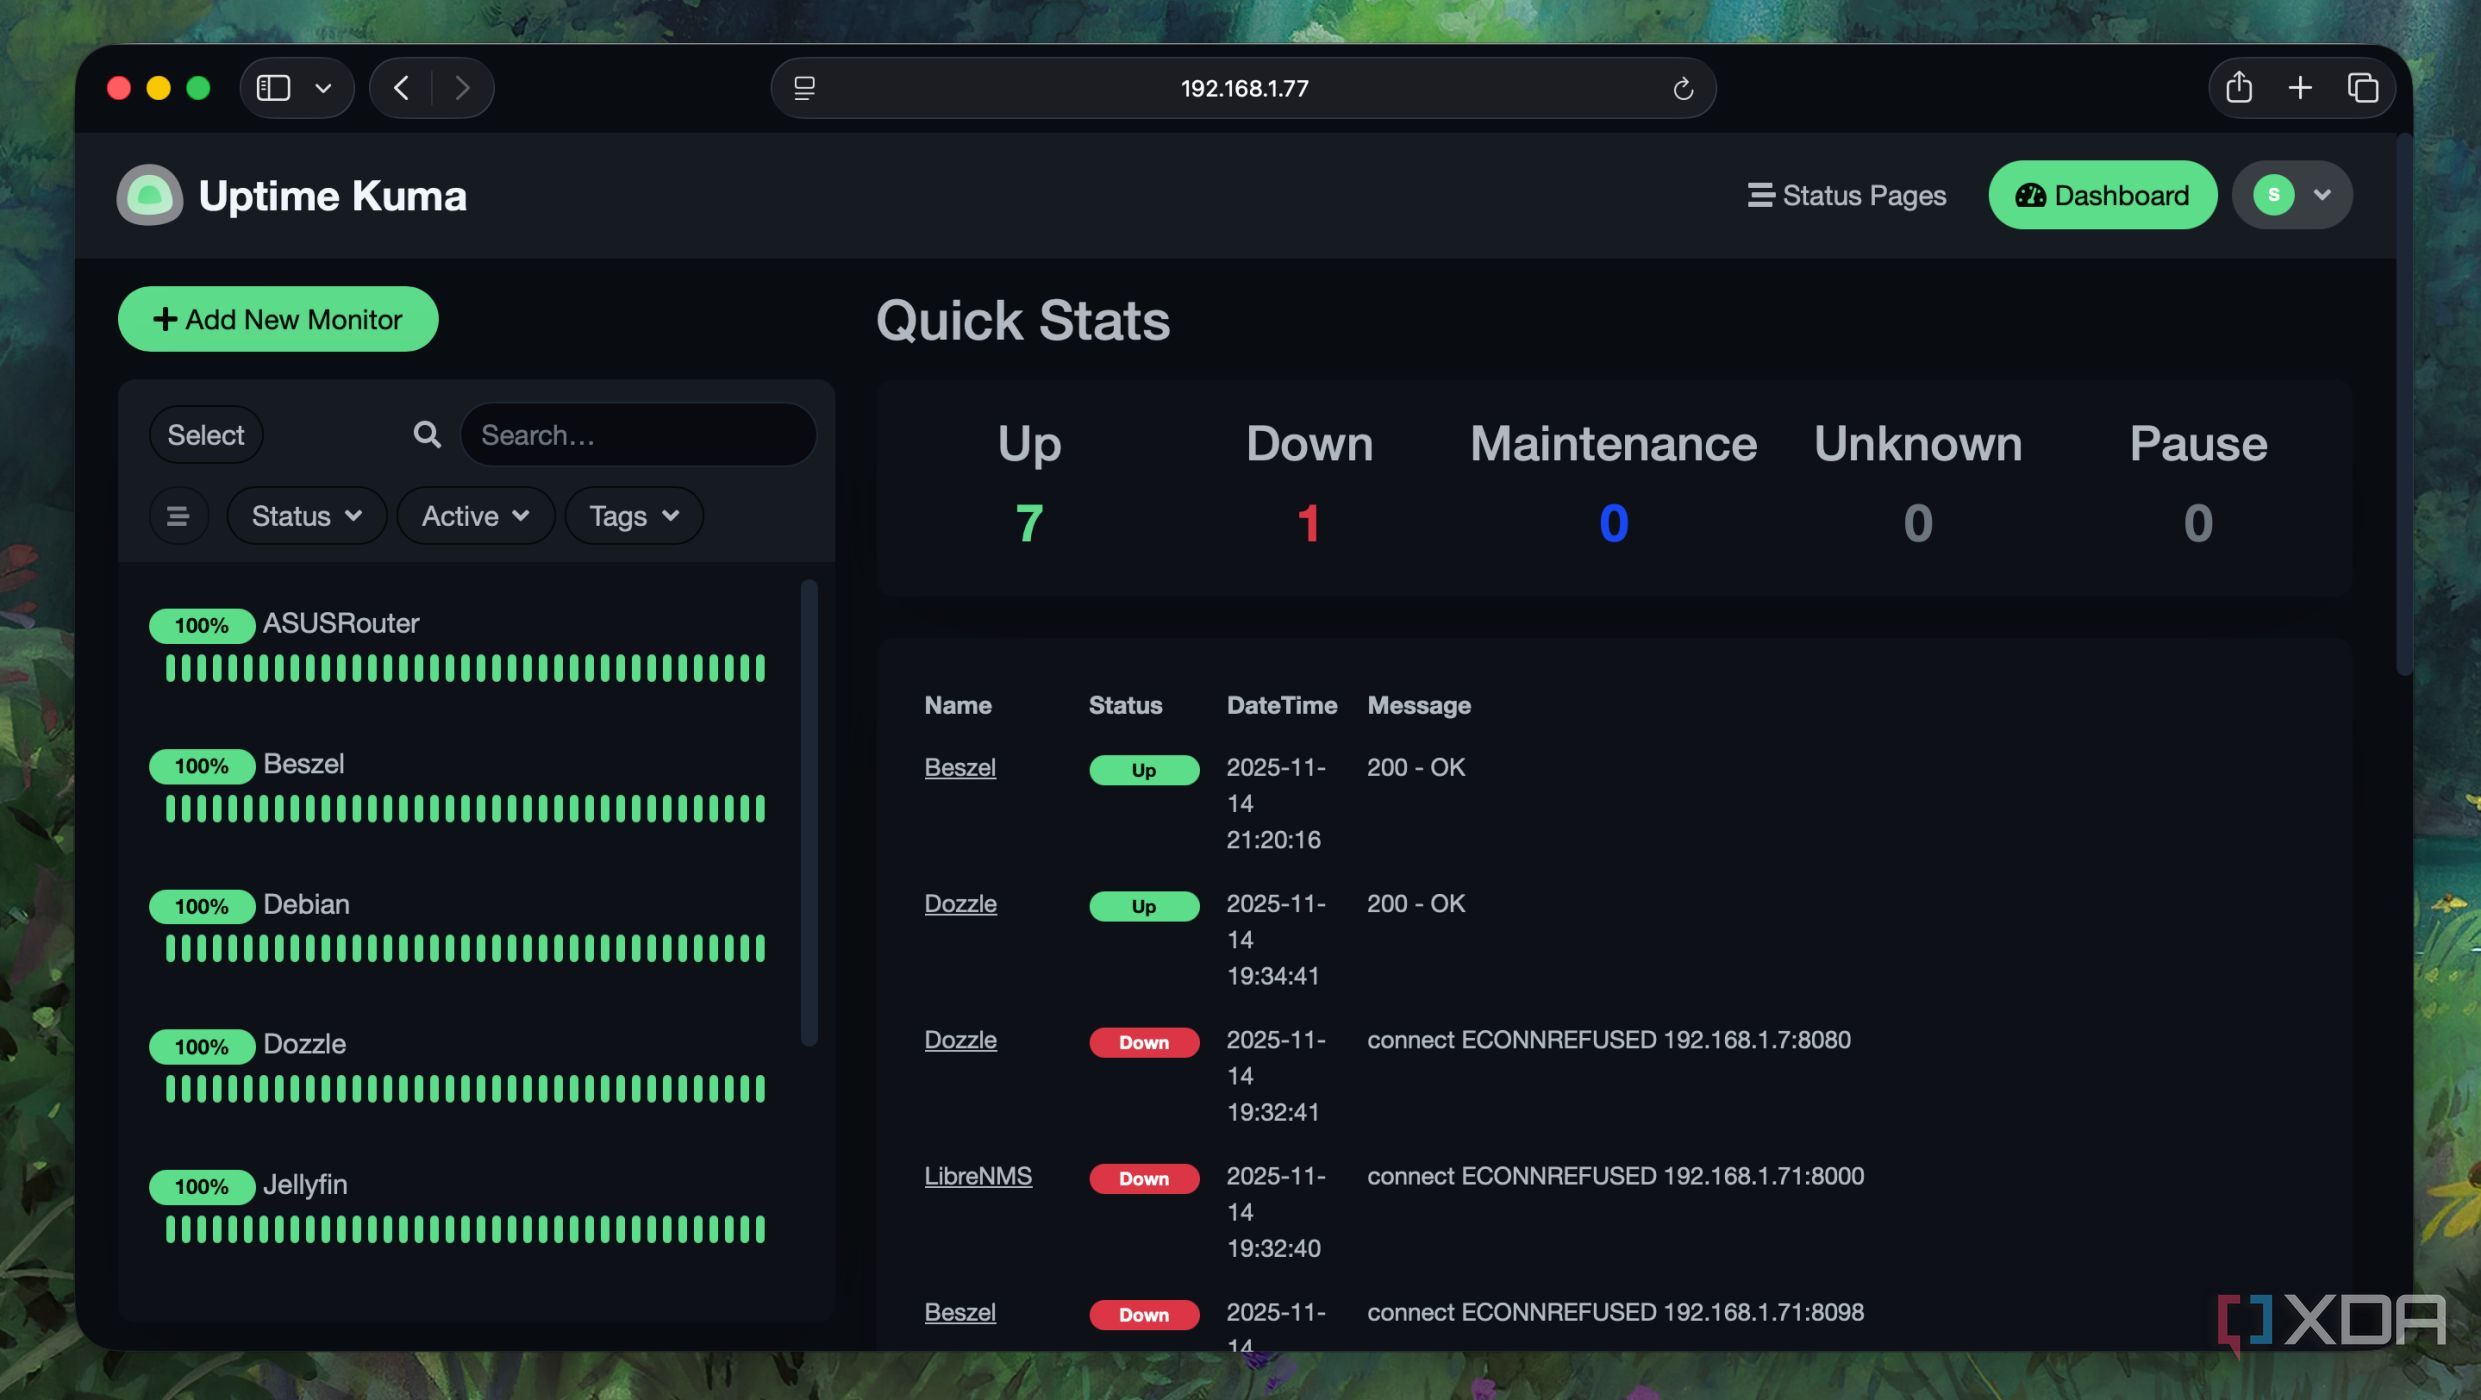Expand the Active filter dropdown
Image resolution: width=2481 pixels, height=1400 pixels.
[x=475, y=516]
